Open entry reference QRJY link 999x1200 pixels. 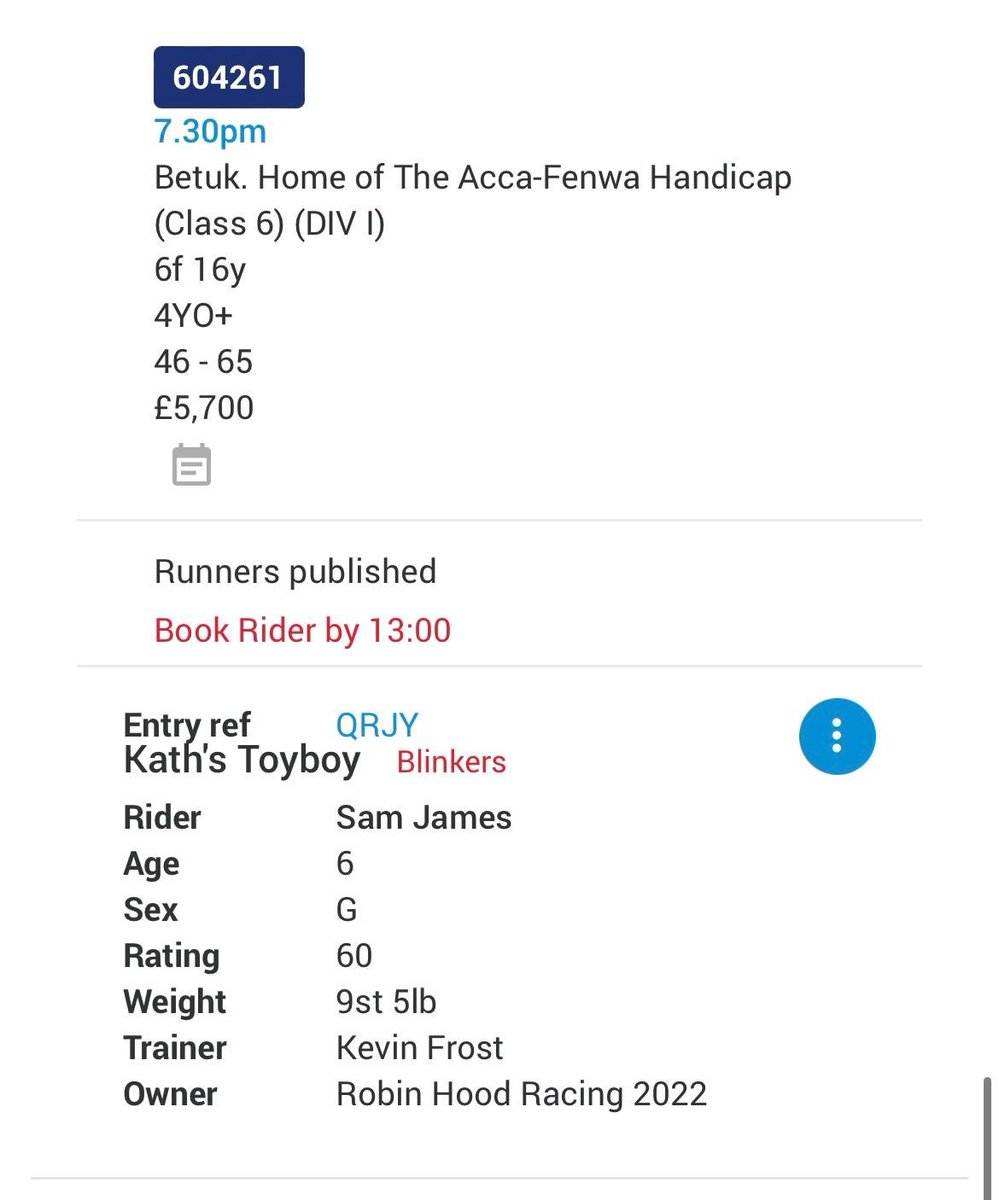377,725
